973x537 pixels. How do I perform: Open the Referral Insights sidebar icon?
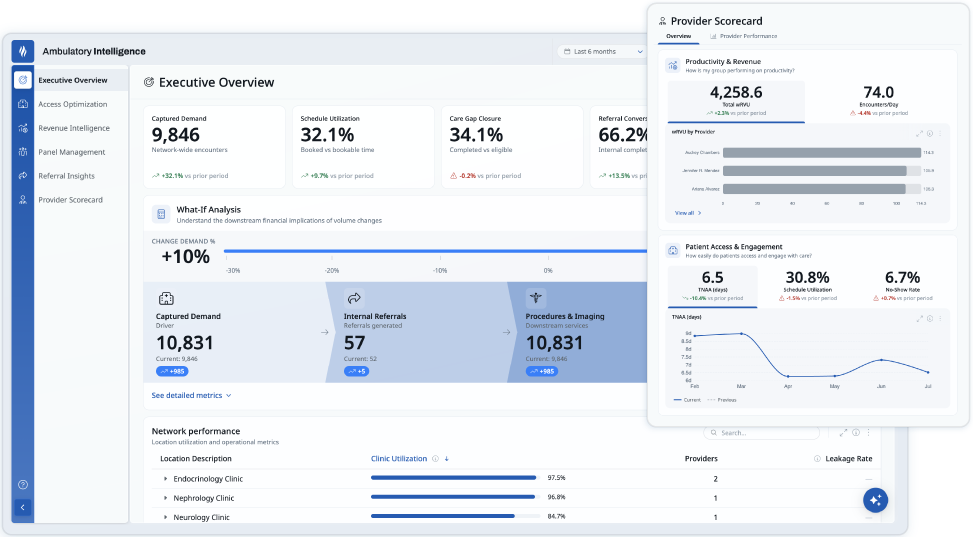tap(23, 176)
